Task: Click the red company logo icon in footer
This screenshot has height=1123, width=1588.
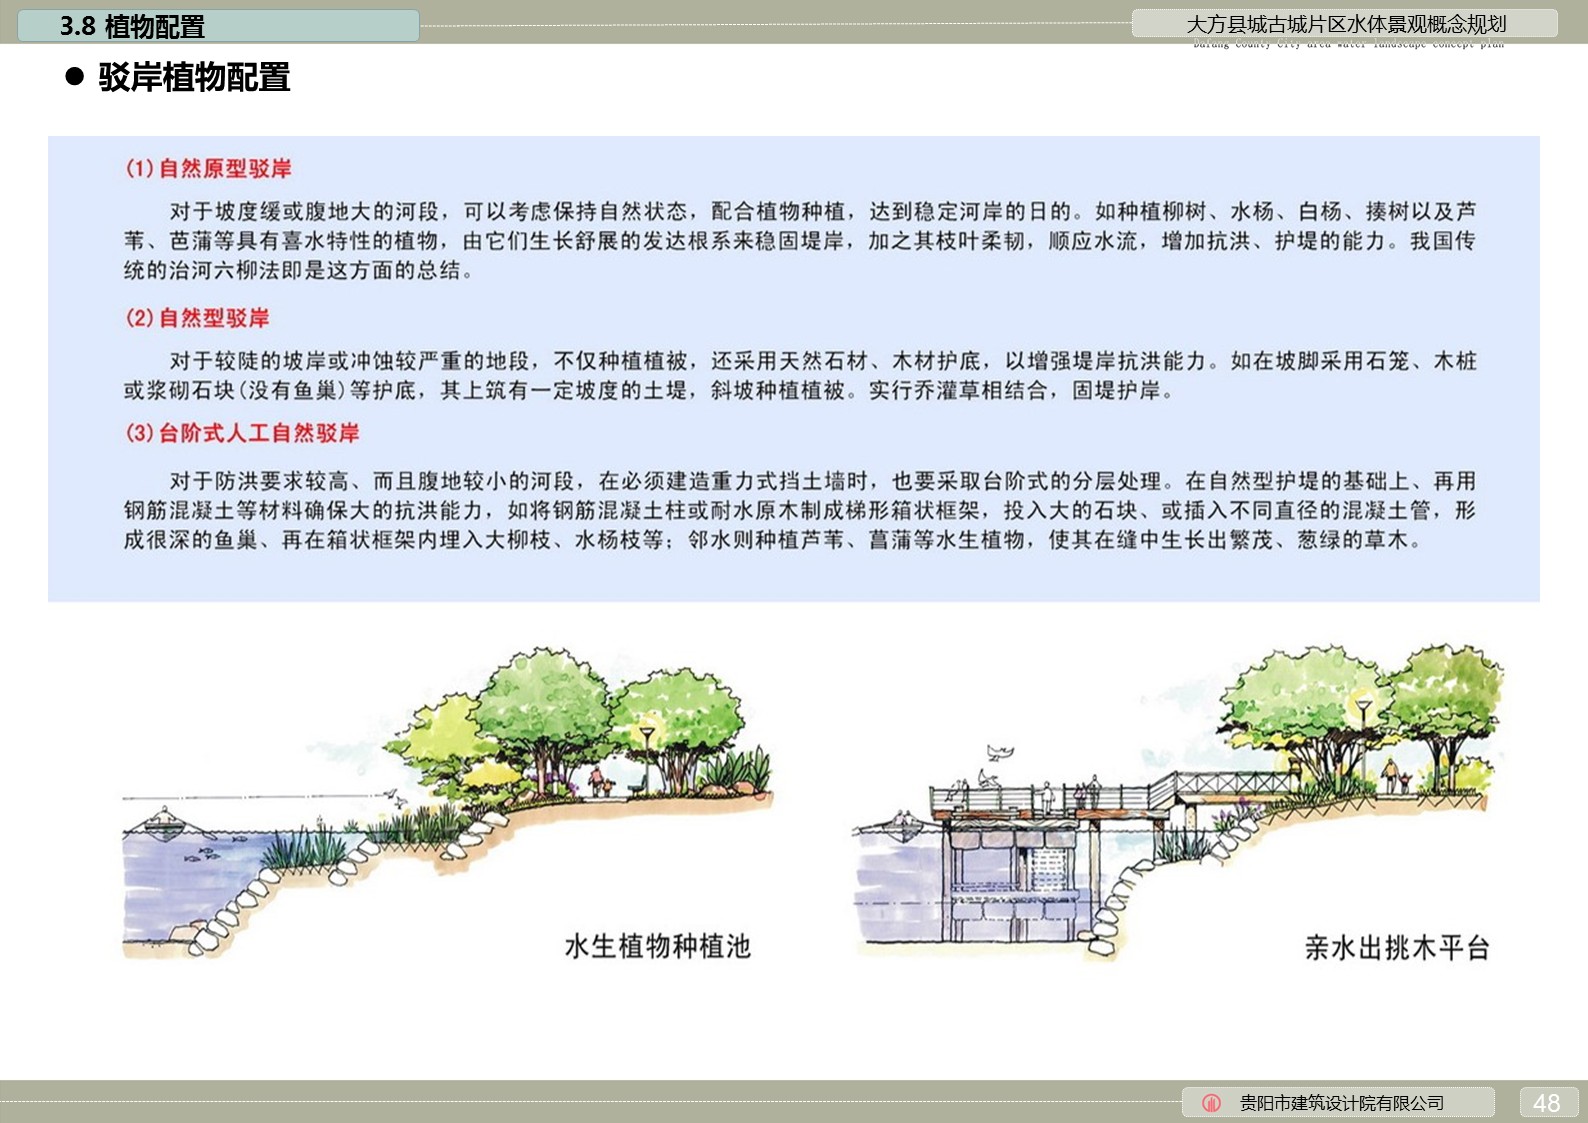Action: coord(1211,1103)
